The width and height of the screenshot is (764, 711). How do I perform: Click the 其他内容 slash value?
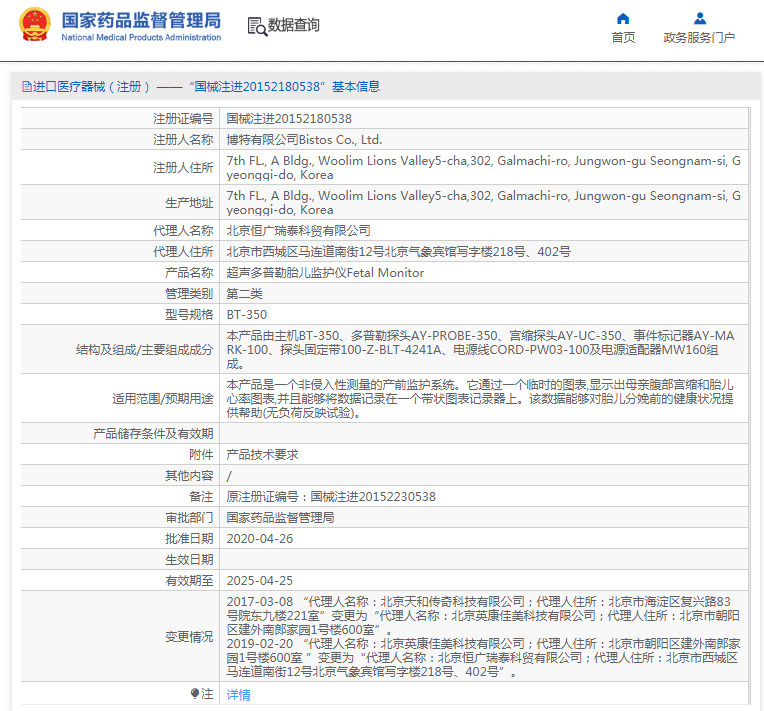[x=229, y=476]
